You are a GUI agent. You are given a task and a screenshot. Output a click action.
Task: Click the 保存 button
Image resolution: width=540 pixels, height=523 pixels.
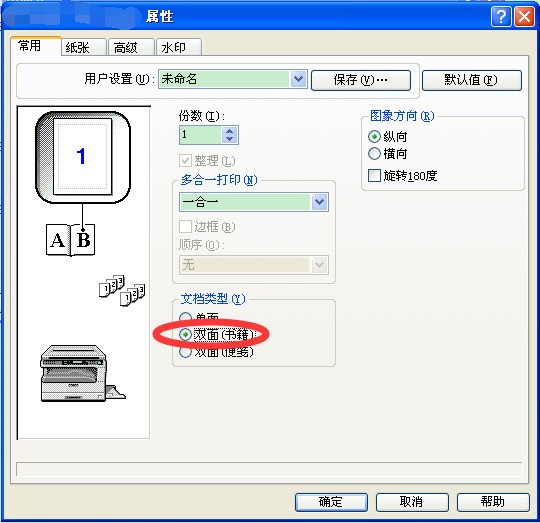(x=361, y=80)
